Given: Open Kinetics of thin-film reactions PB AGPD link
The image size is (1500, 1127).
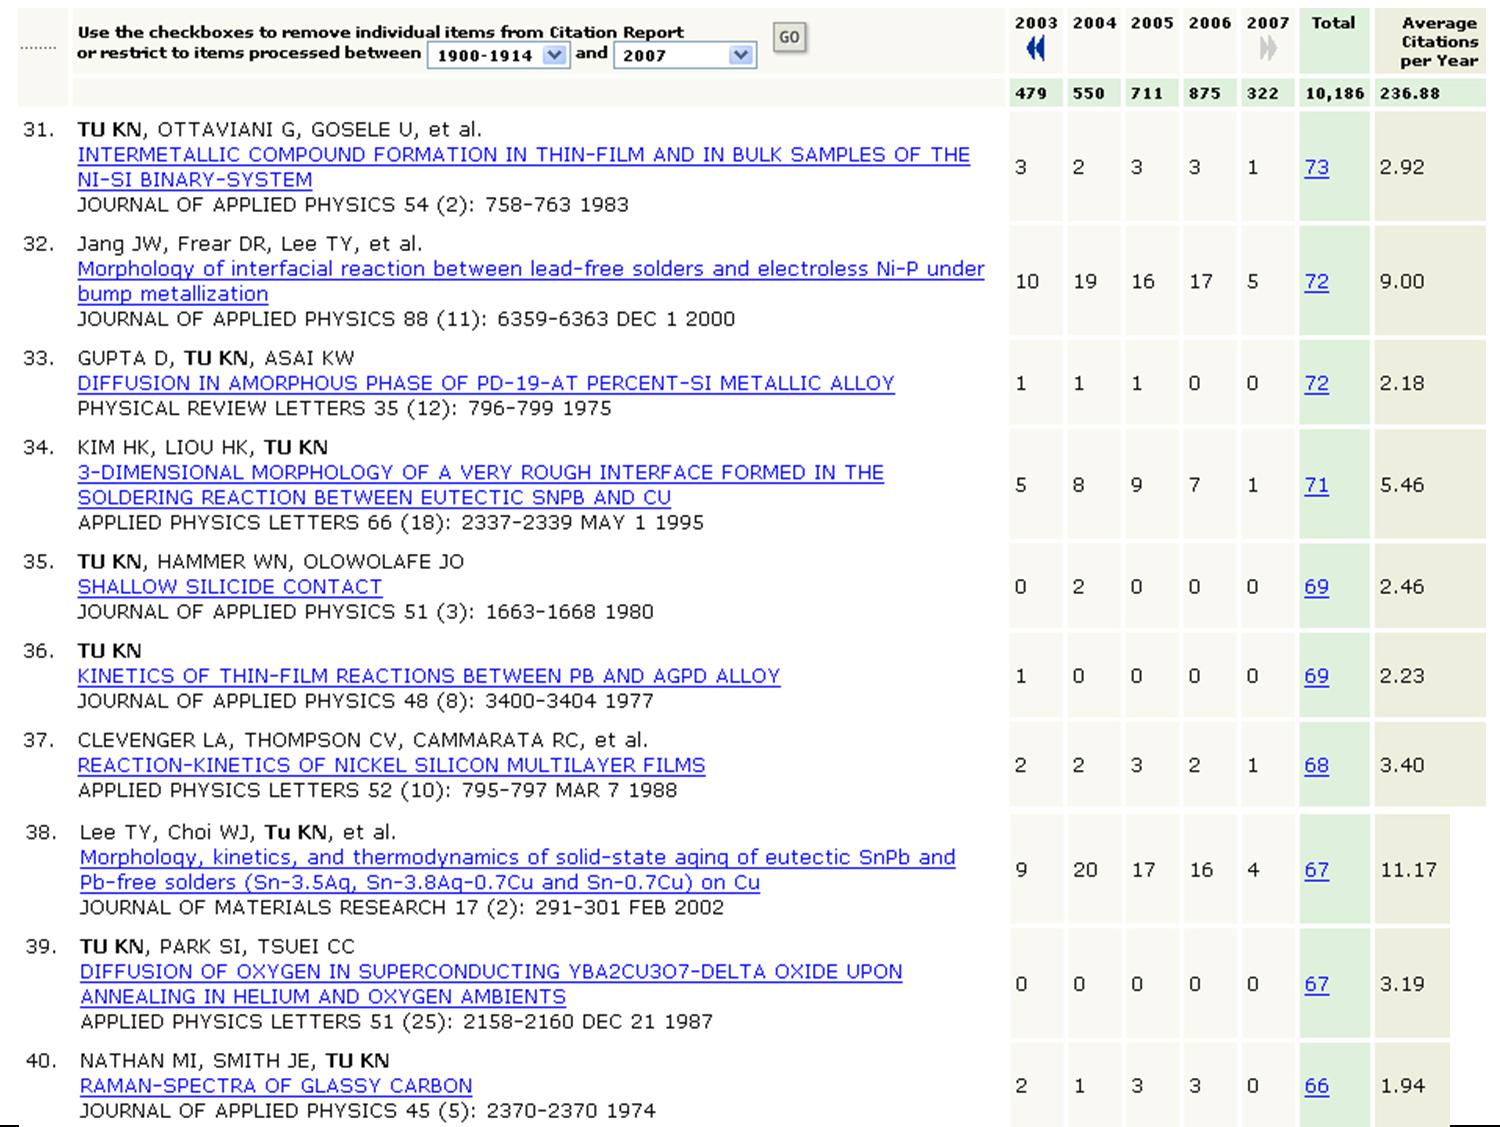Looking at the screenshot, I should (428, 676).
